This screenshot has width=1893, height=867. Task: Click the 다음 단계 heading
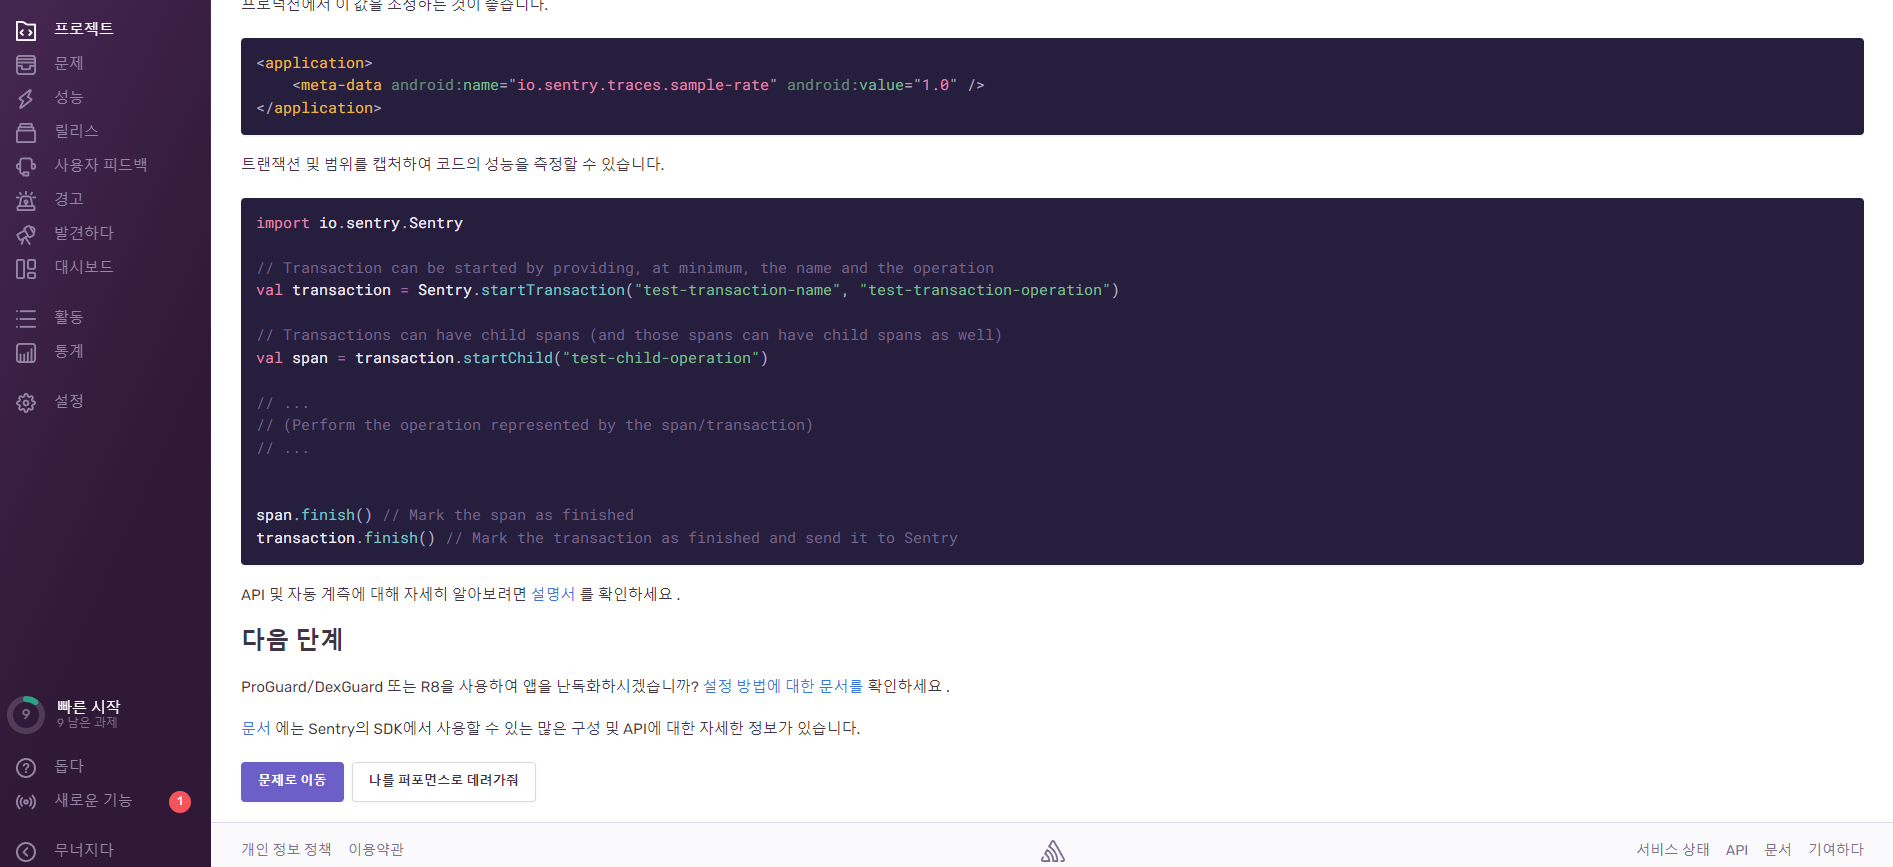[292, 640]
